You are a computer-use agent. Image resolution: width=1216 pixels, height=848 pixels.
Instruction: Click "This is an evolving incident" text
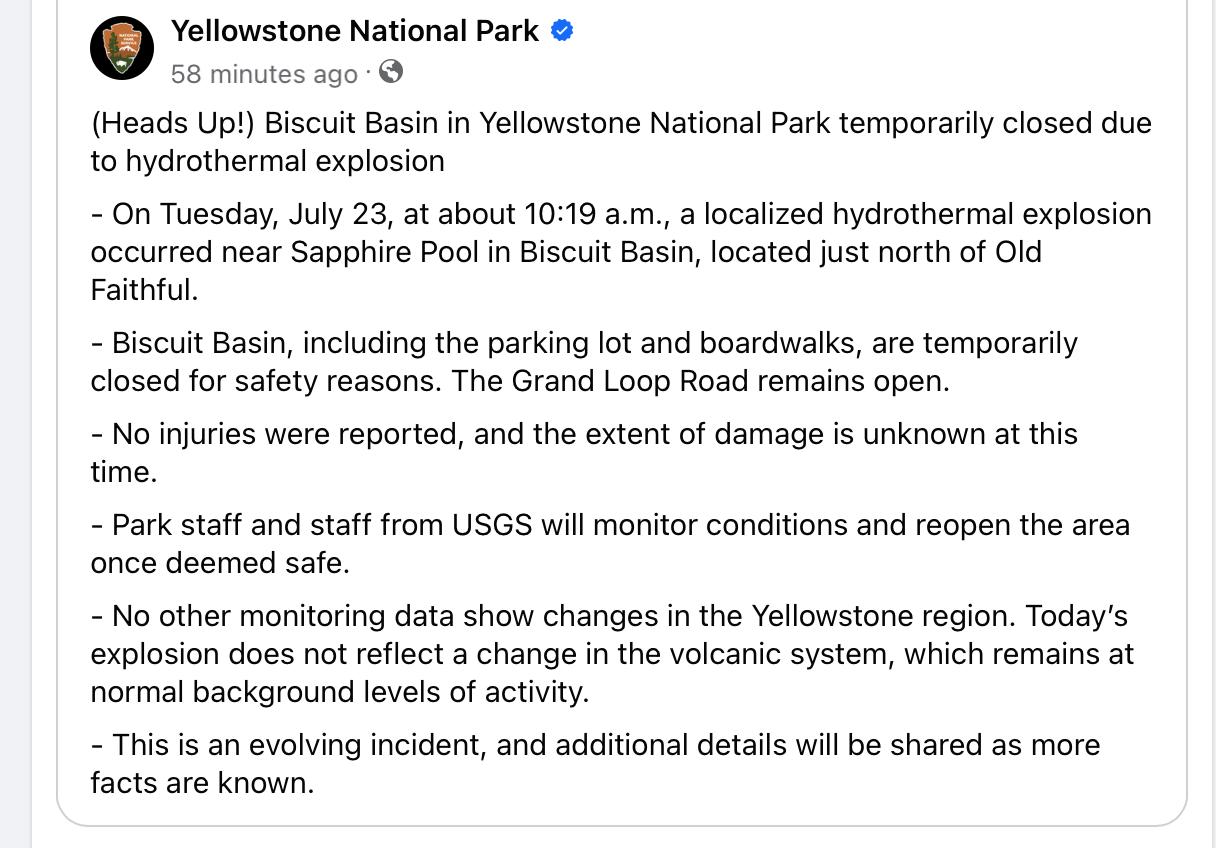(x=297, y=745)
